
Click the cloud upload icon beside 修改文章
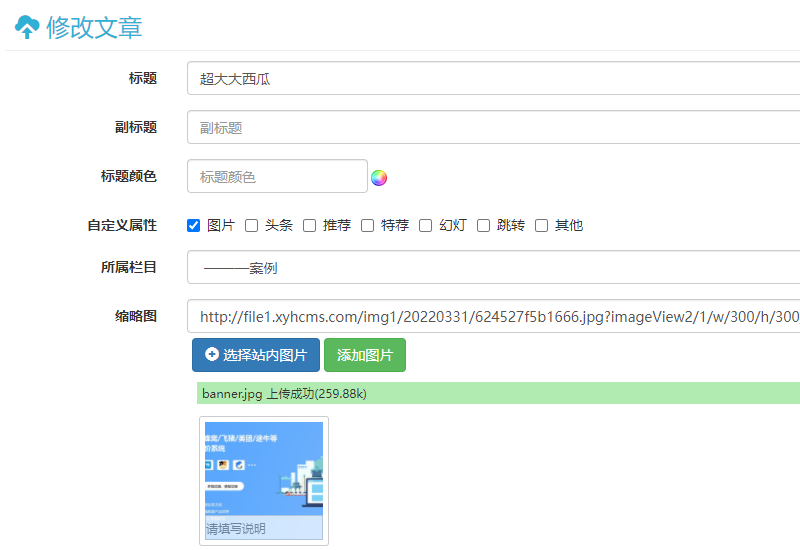[27, 26]
